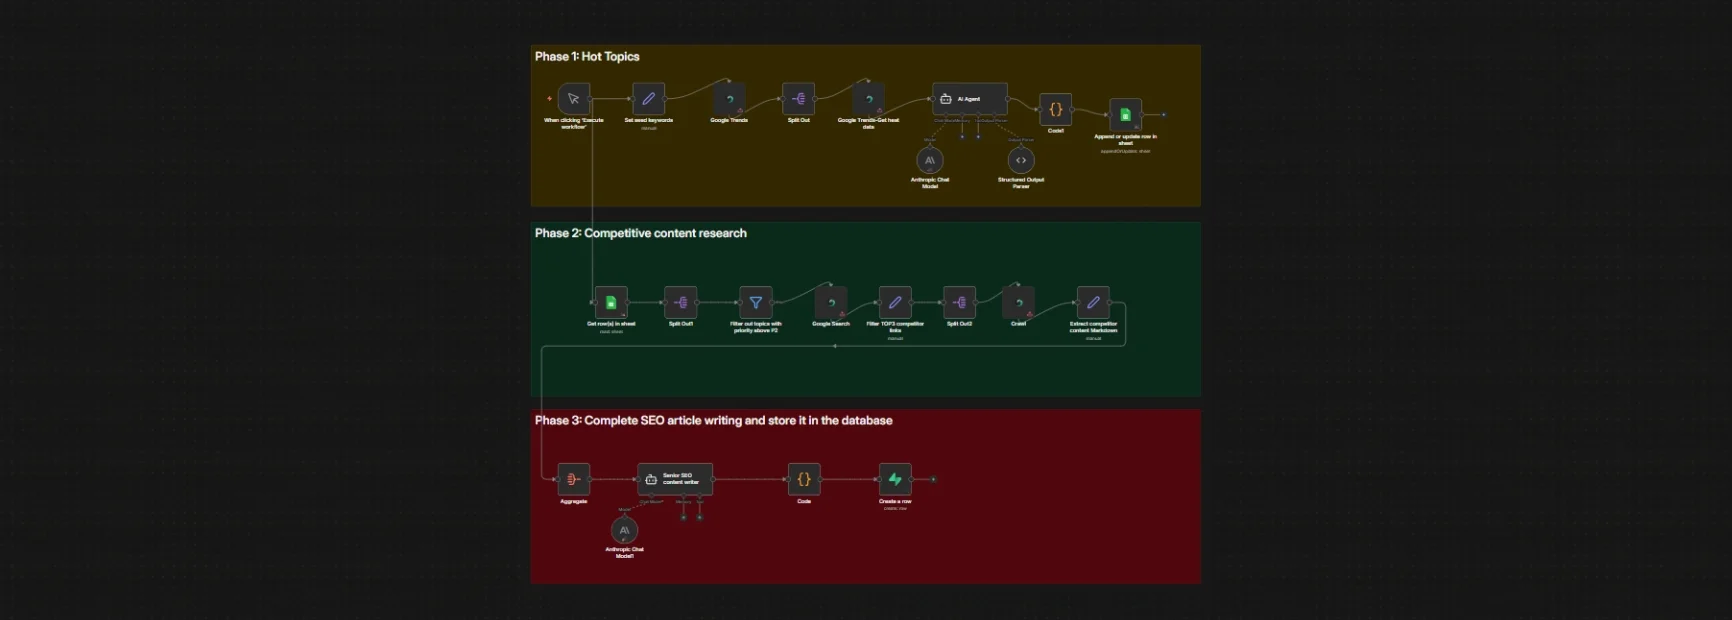1732x620 pixels.
Task: Select the 'Phase 3: Complete SEO article writing' note title
Action: tap(713, 421)
